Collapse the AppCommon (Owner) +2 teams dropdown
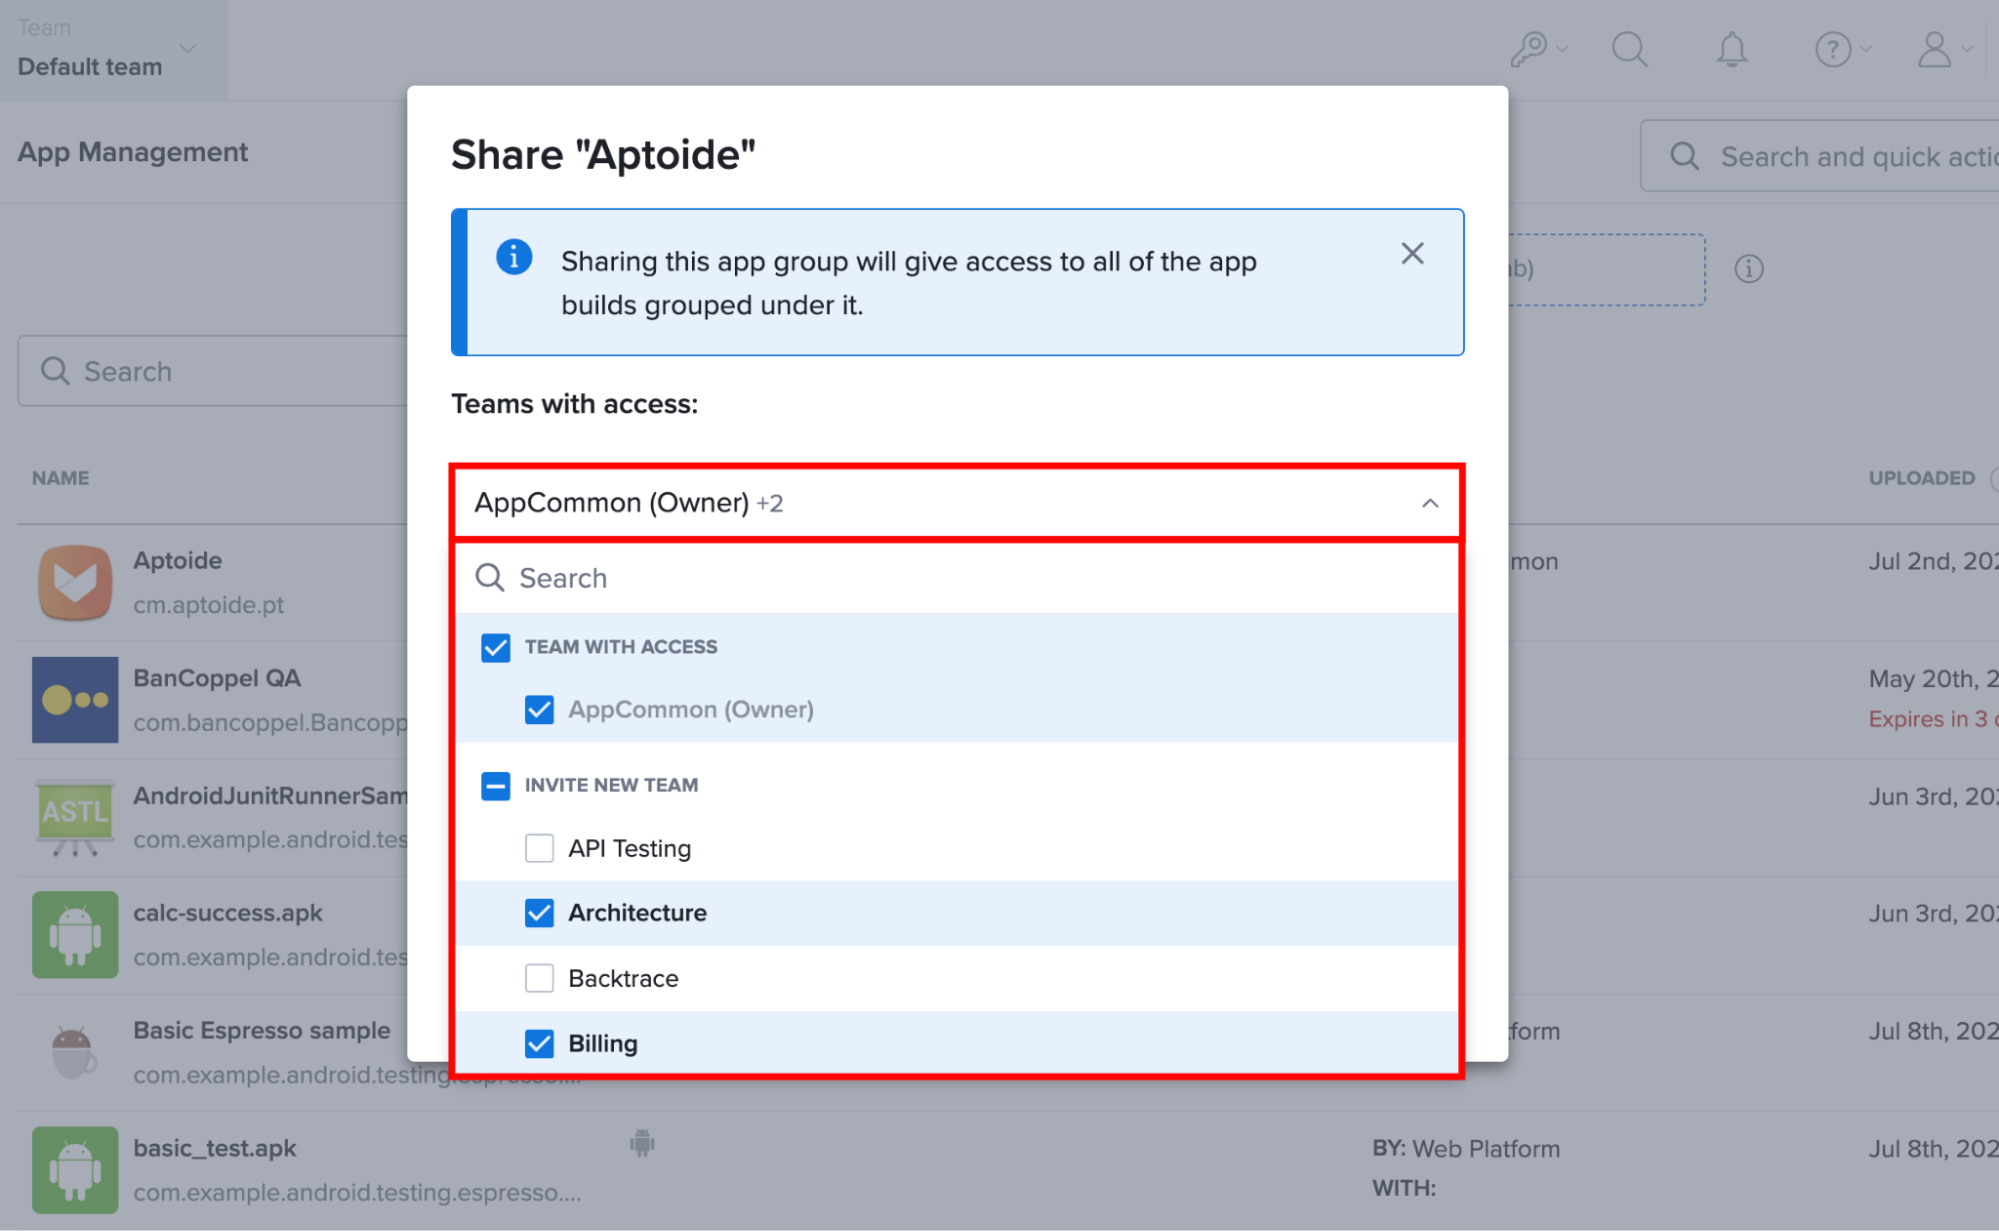This screenshot has width=1999, height=1231. 957,503
